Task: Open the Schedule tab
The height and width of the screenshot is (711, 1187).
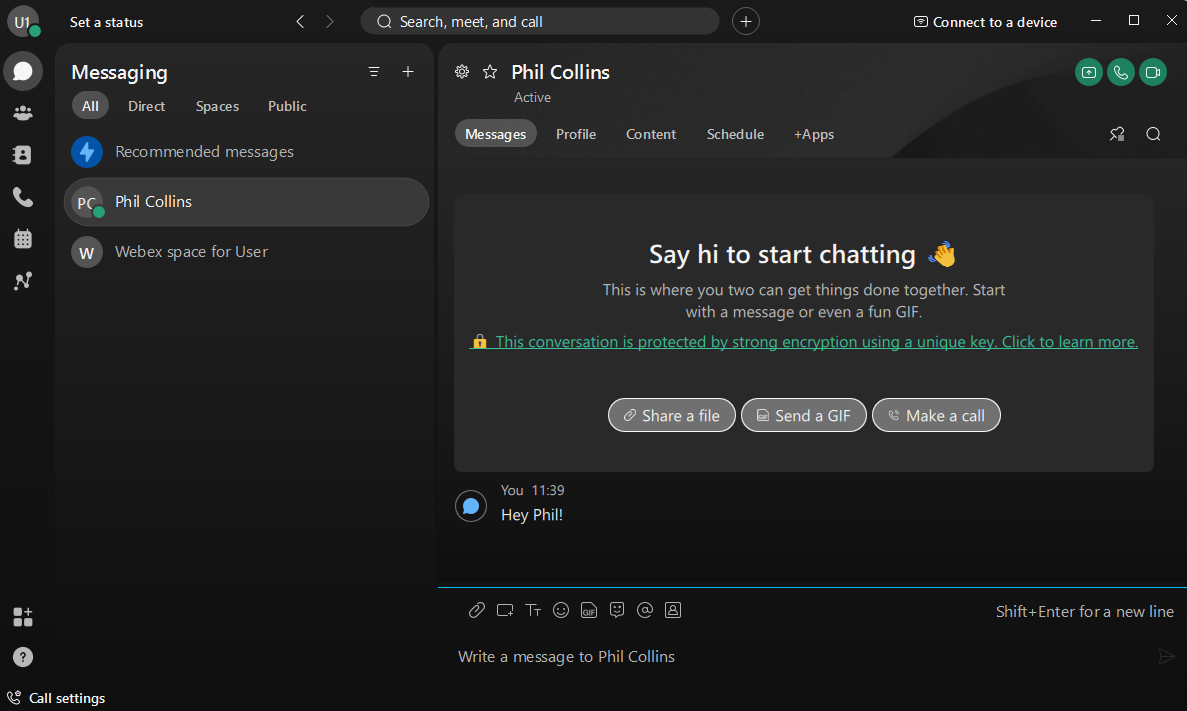Action: (735, 134)
